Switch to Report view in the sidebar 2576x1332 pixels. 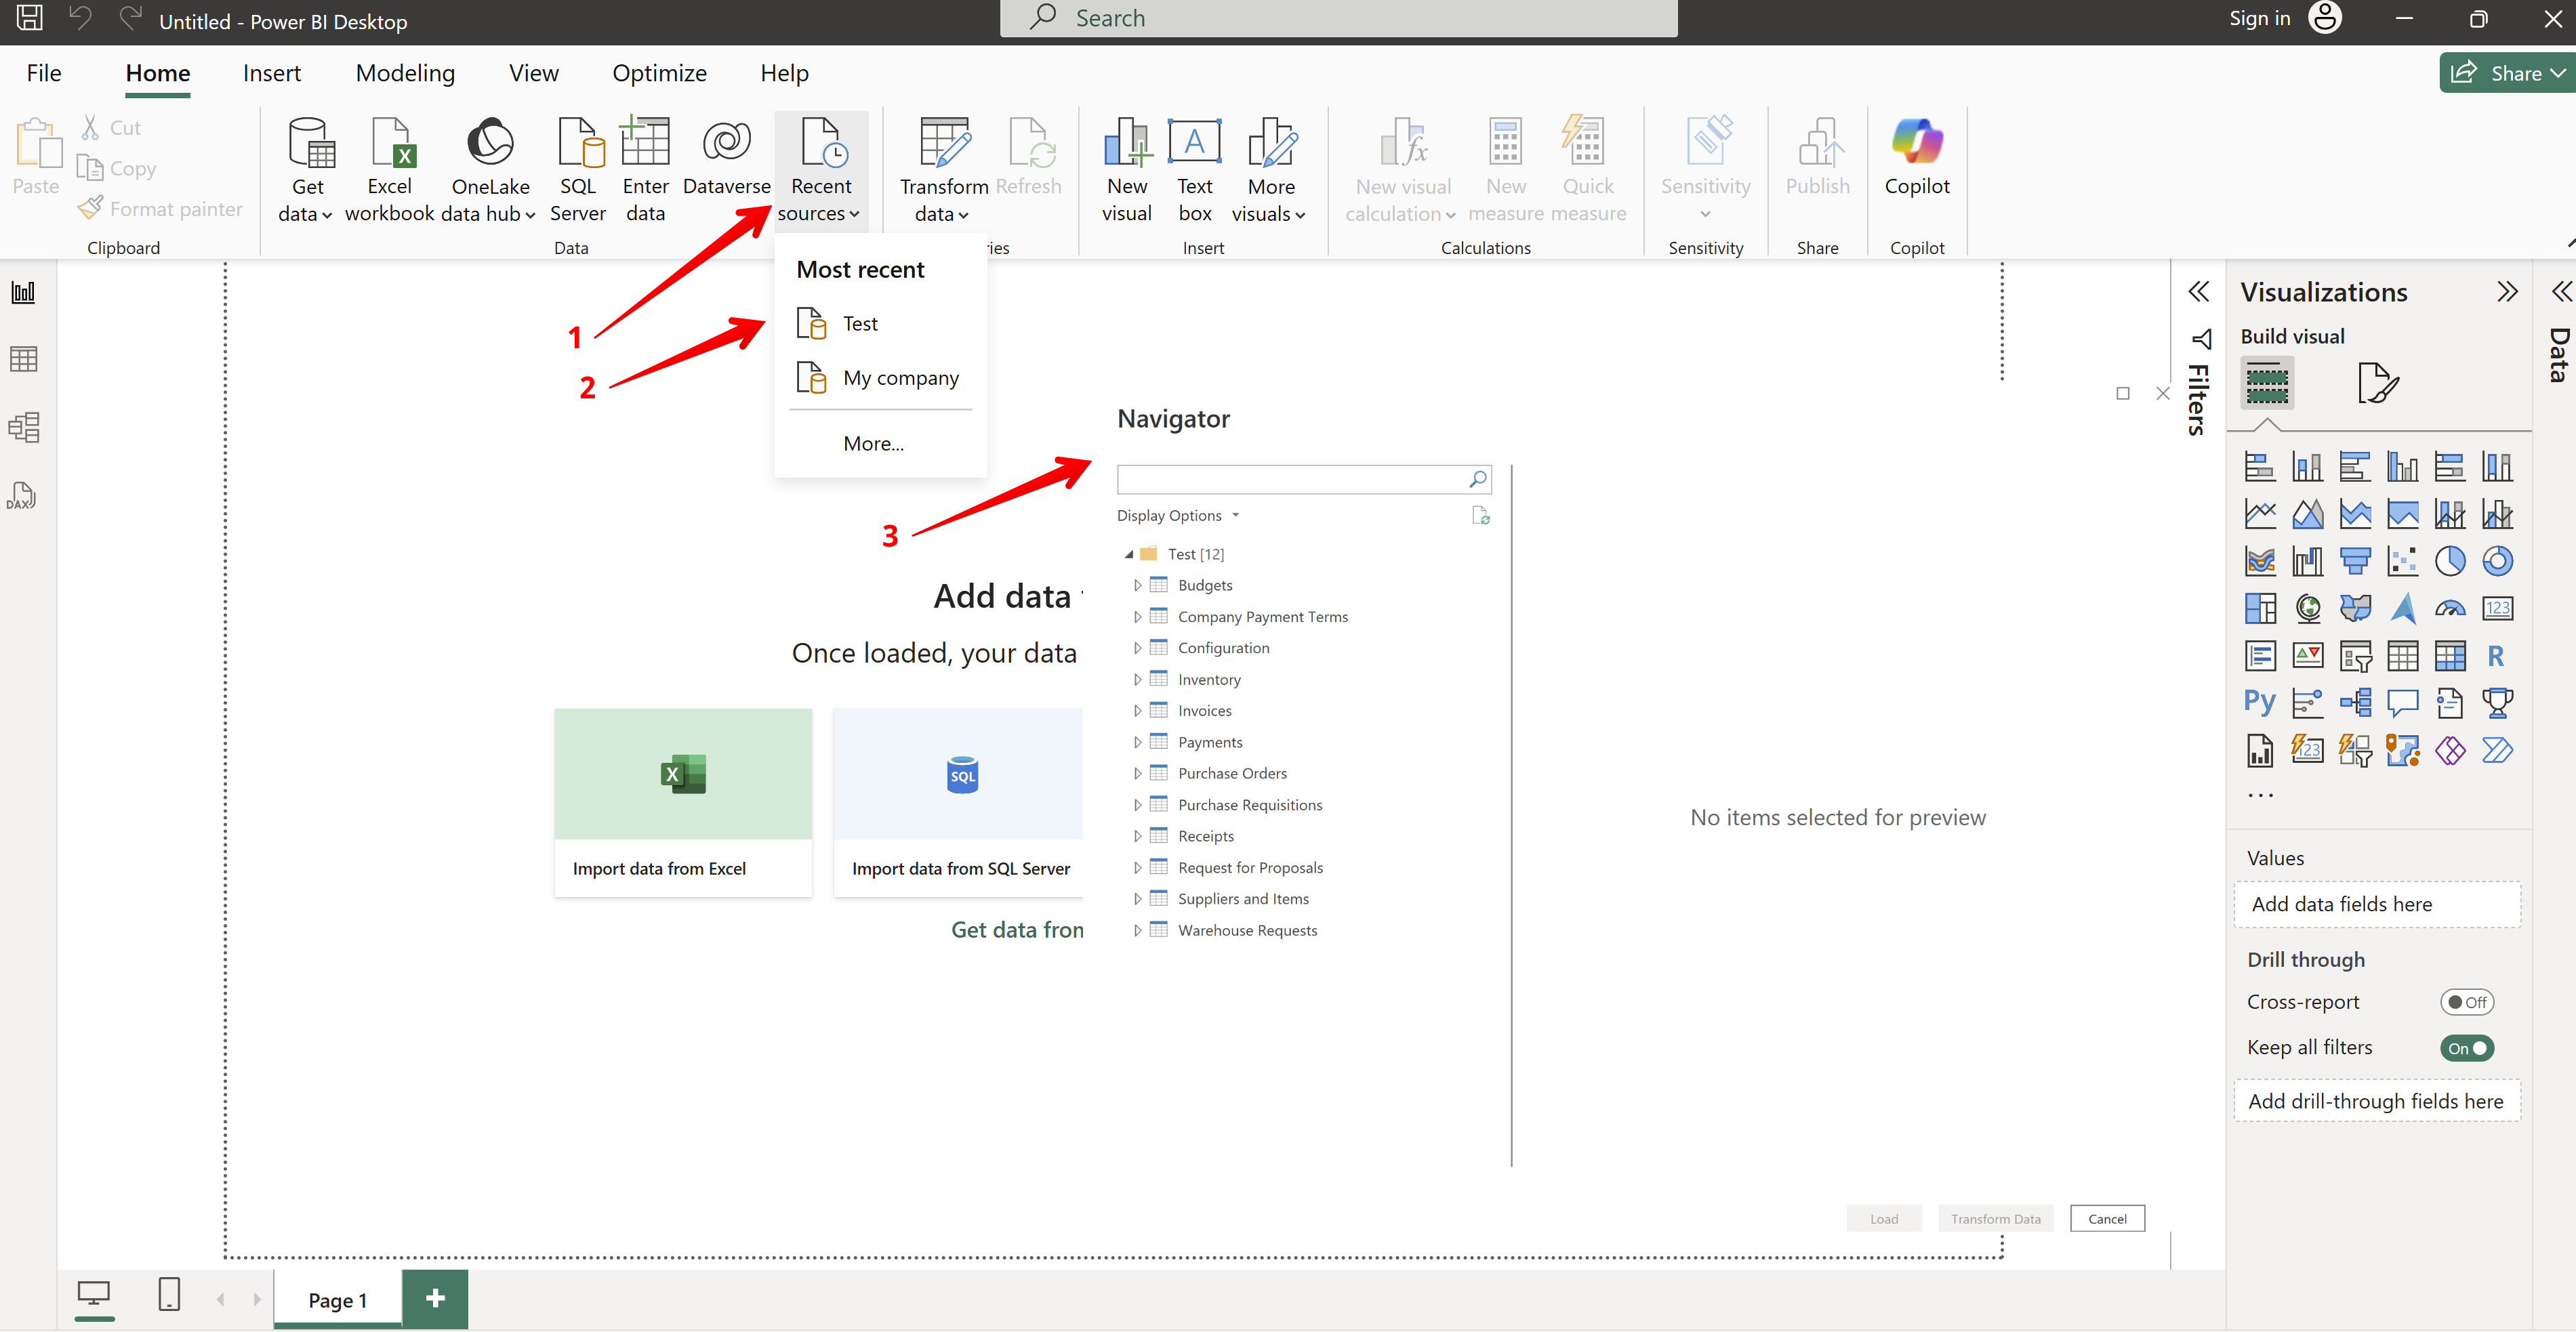tap(23, 292)
